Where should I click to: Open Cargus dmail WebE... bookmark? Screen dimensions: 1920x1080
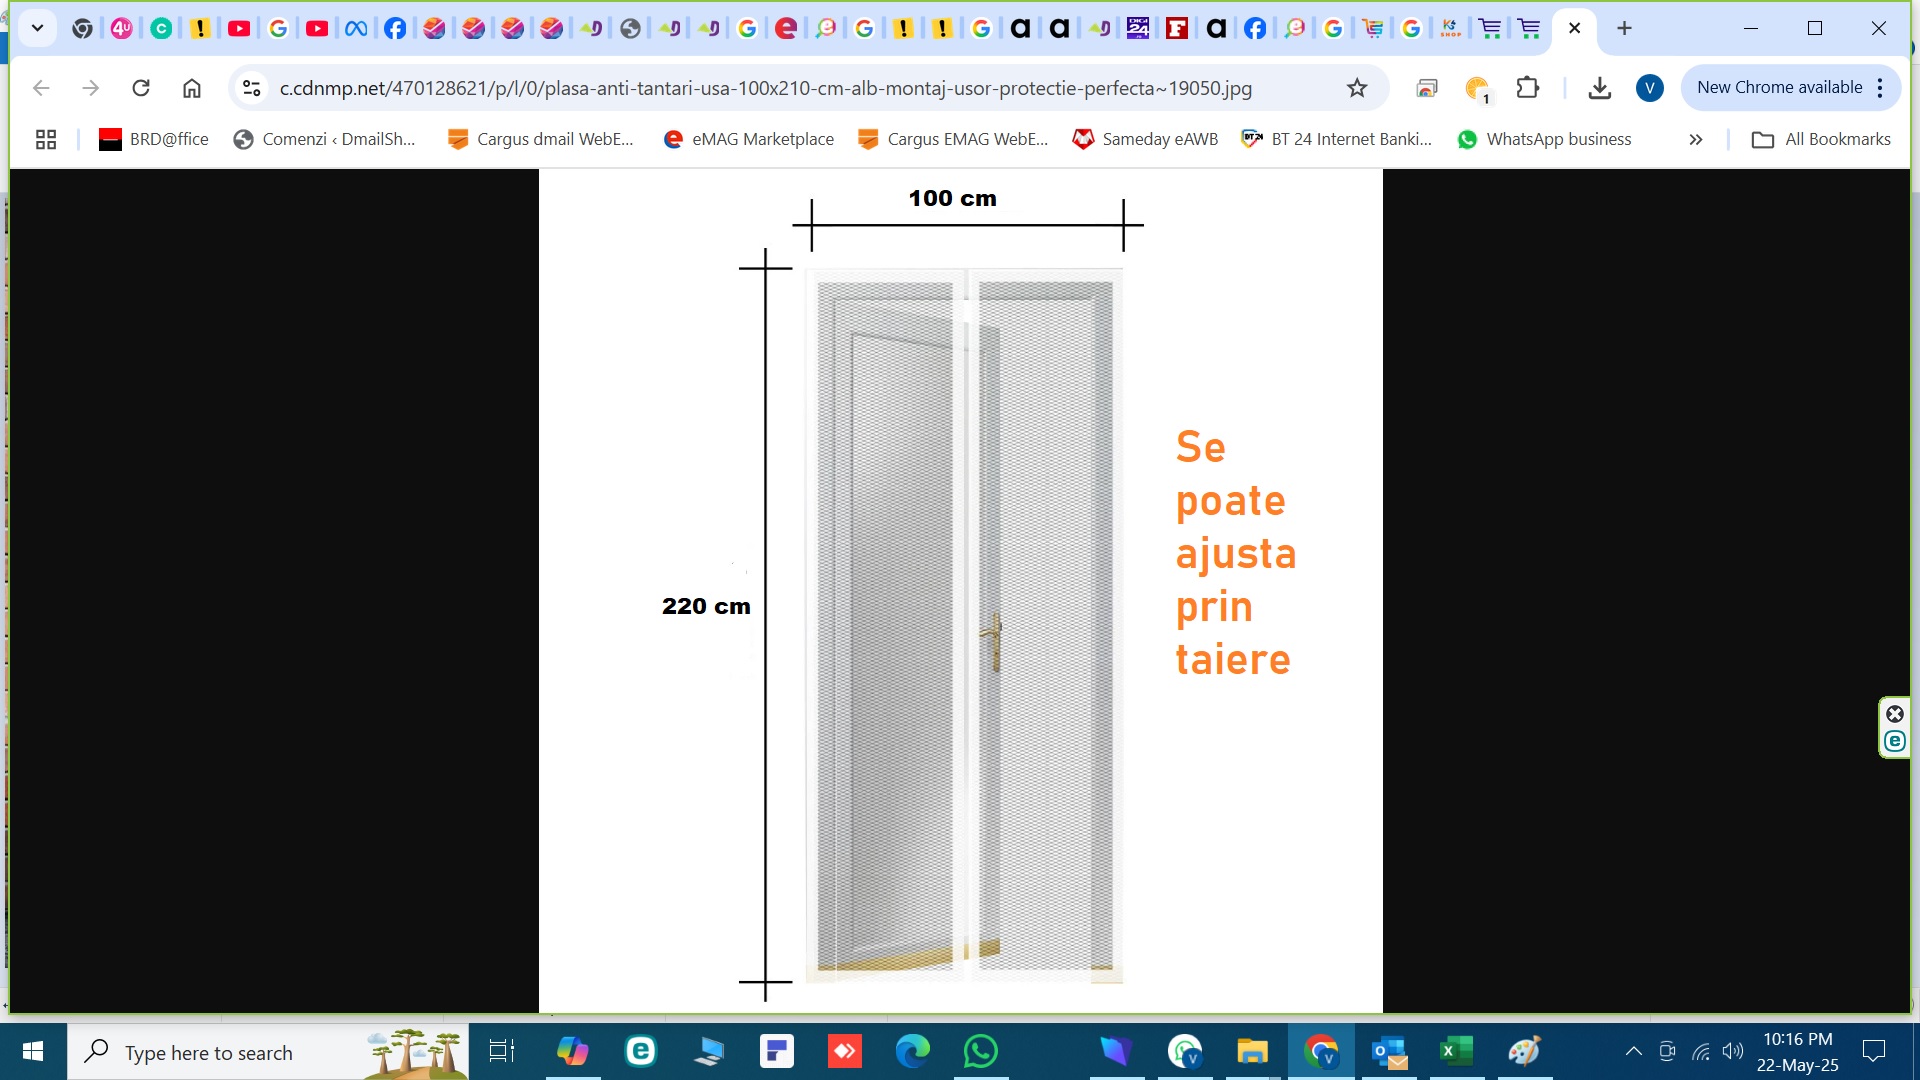tap(541, 140)
